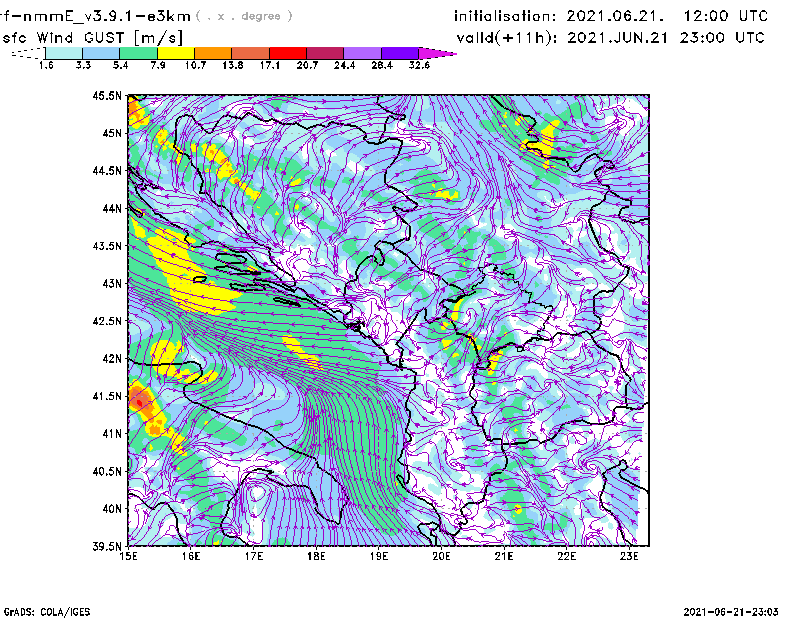Click the 19E longitude label
This screenshot has height=618, width=800.
(379, 556)
